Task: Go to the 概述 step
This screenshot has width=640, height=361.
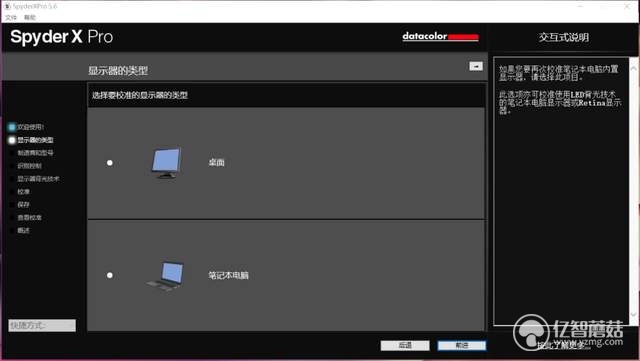Action: click(x=23, y=230)
